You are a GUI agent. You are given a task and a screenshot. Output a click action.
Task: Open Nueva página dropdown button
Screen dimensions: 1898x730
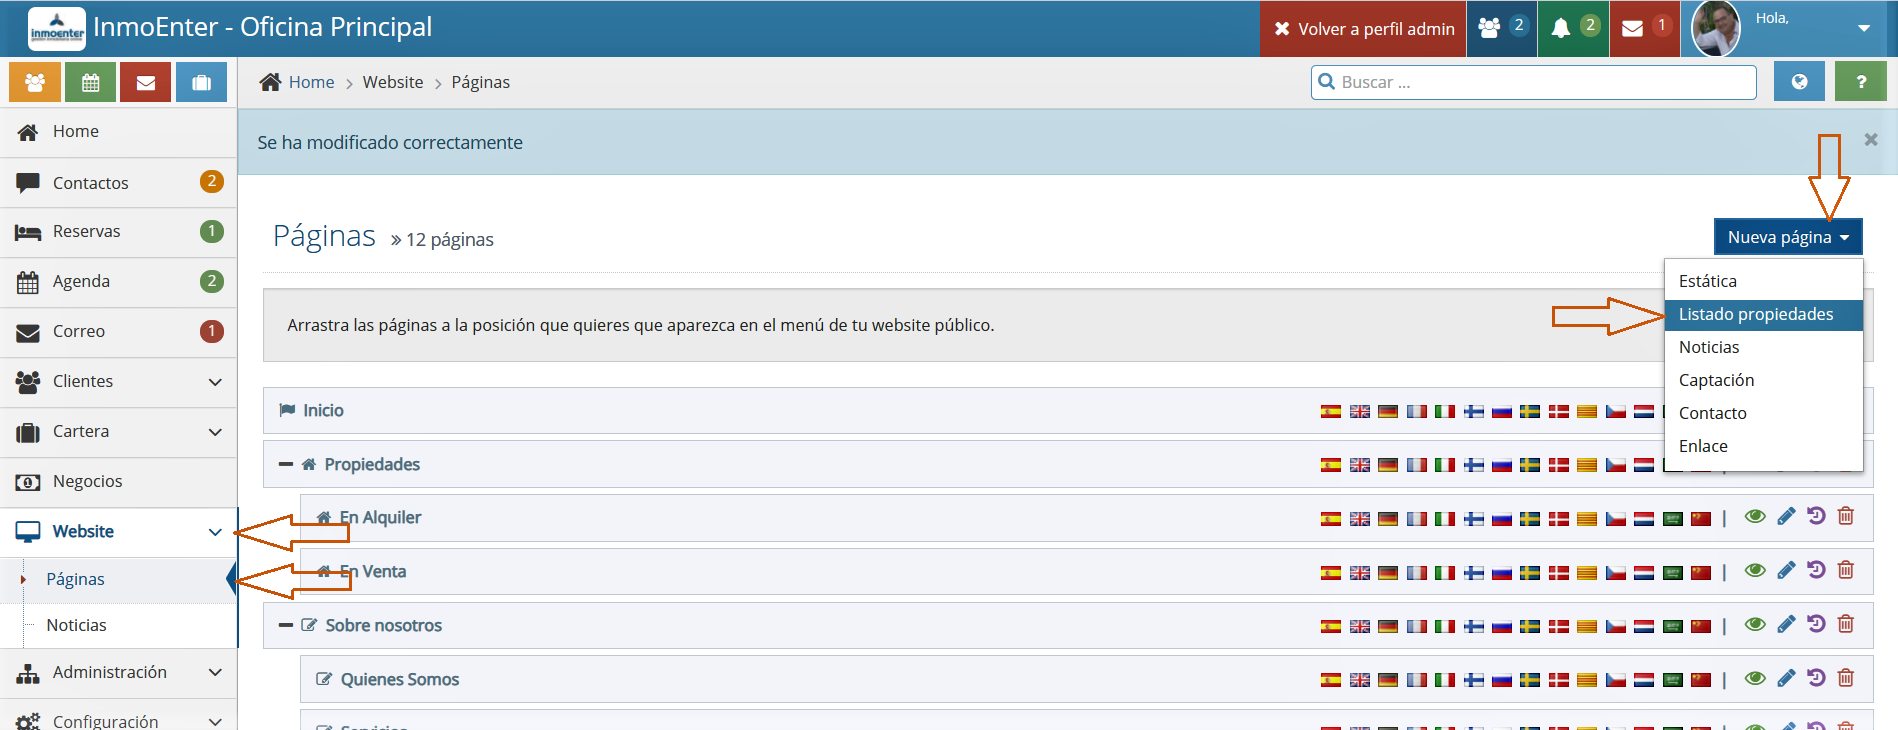click(x=1788, y=237)
